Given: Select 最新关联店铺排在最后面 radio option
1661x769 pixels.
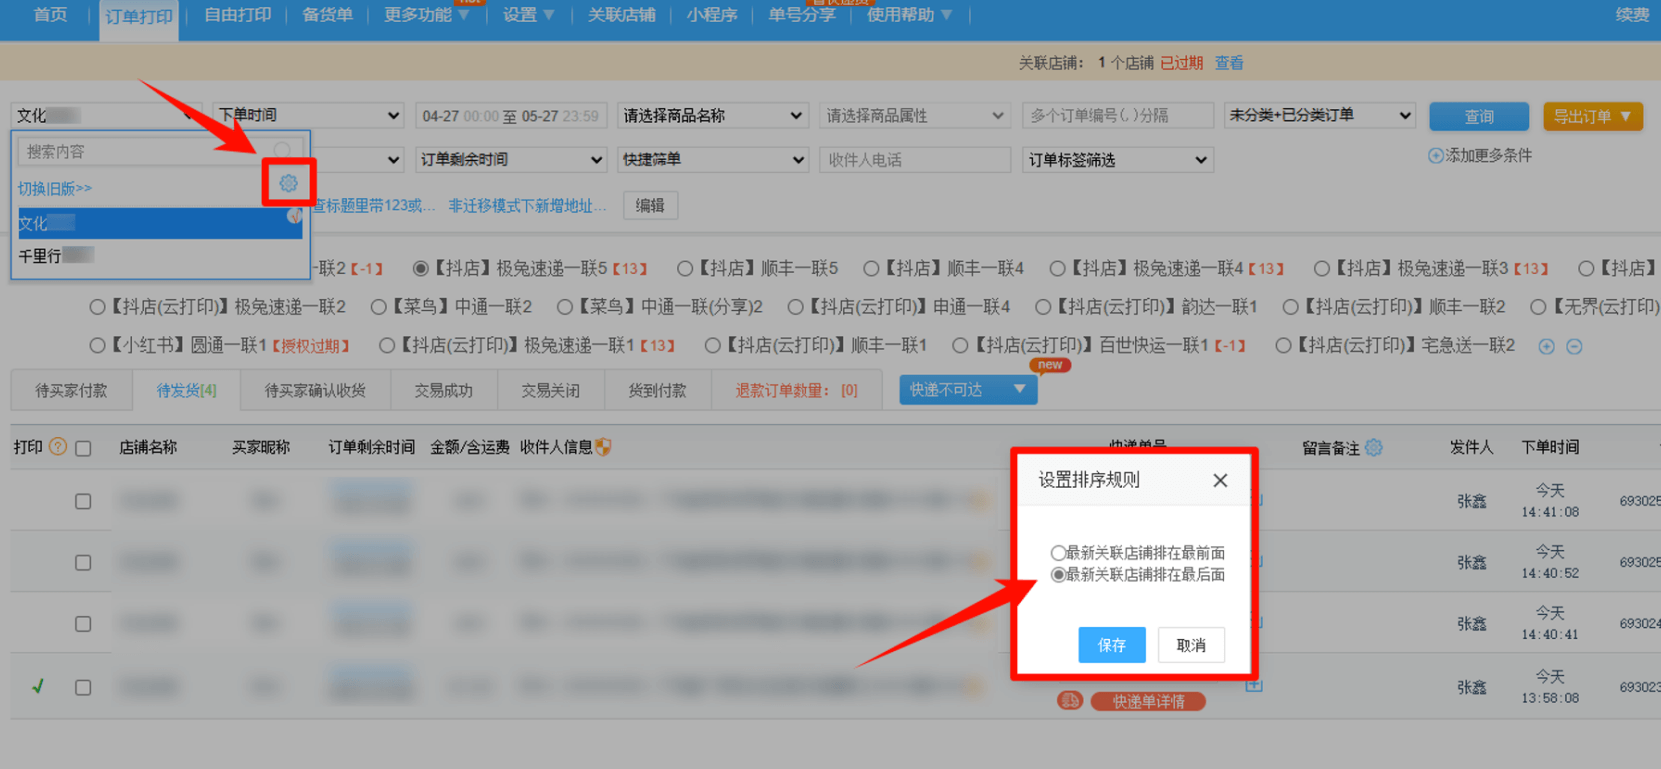Looking at the screenshot, I should 1057,575.
